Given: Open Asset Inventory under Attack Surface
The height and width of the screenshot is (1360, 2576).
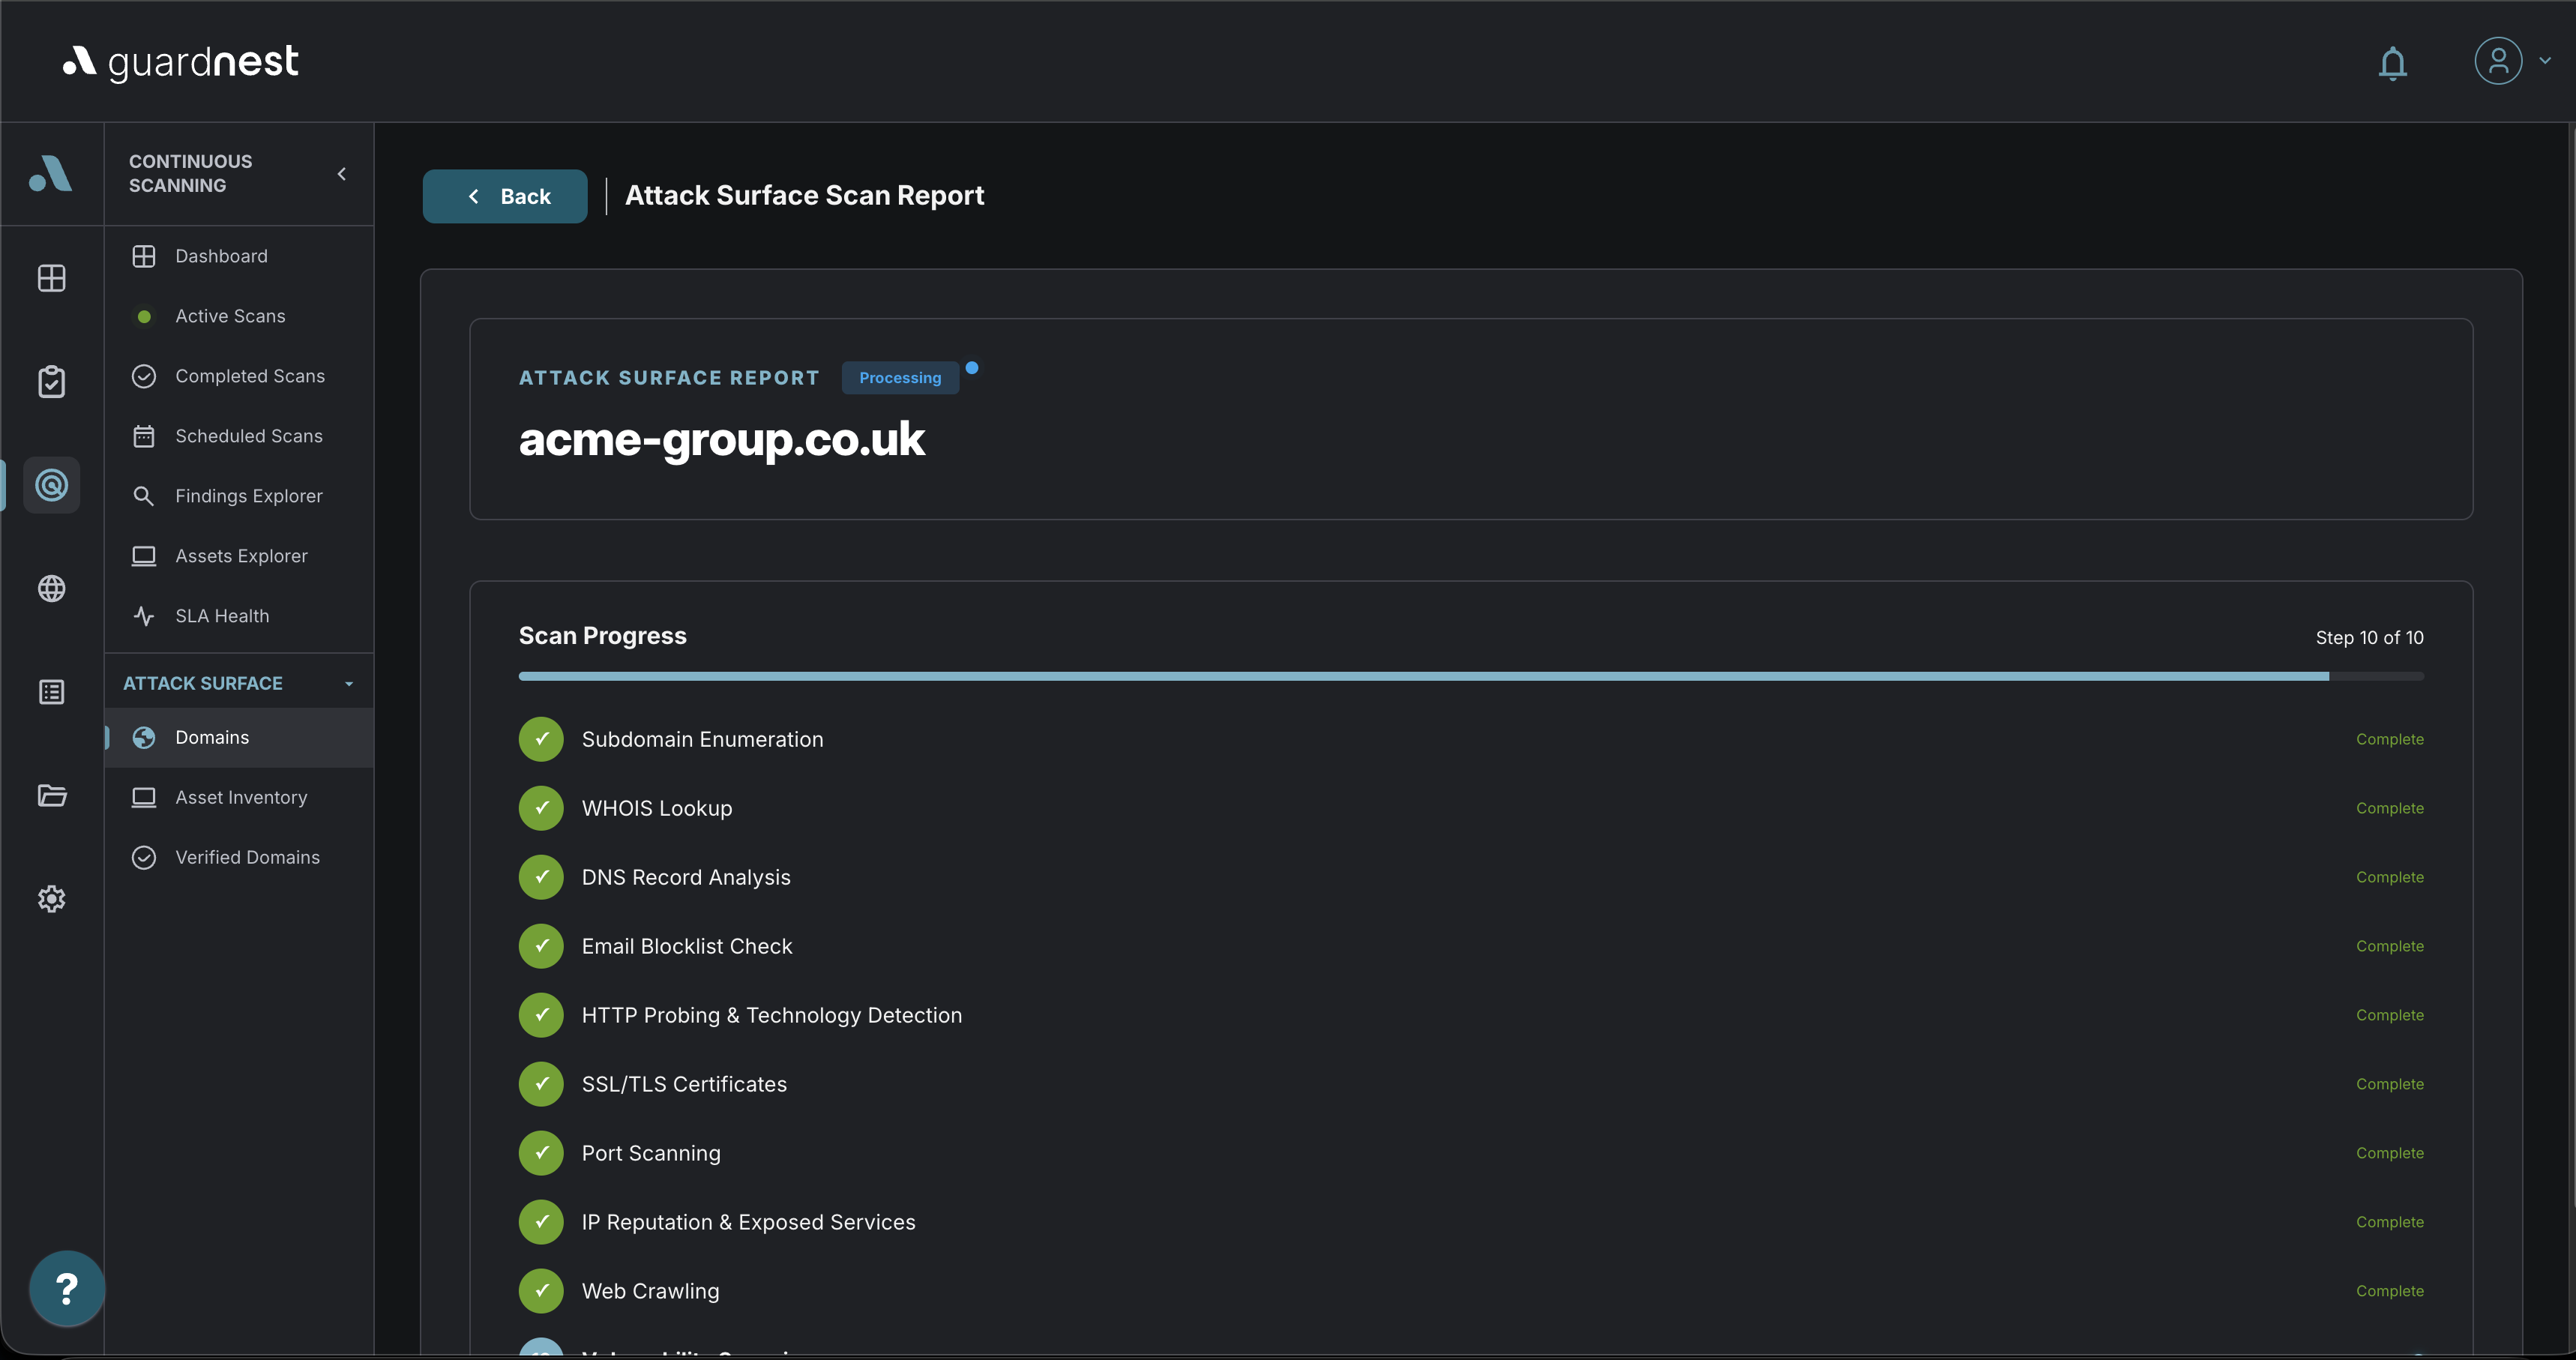Looking at the screenshot, I should point(239,797).
